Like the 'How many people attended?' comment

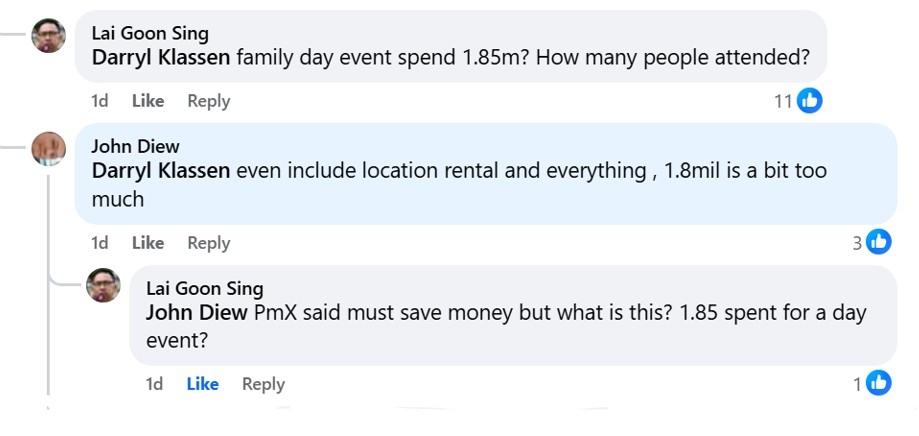pos(148,101)
